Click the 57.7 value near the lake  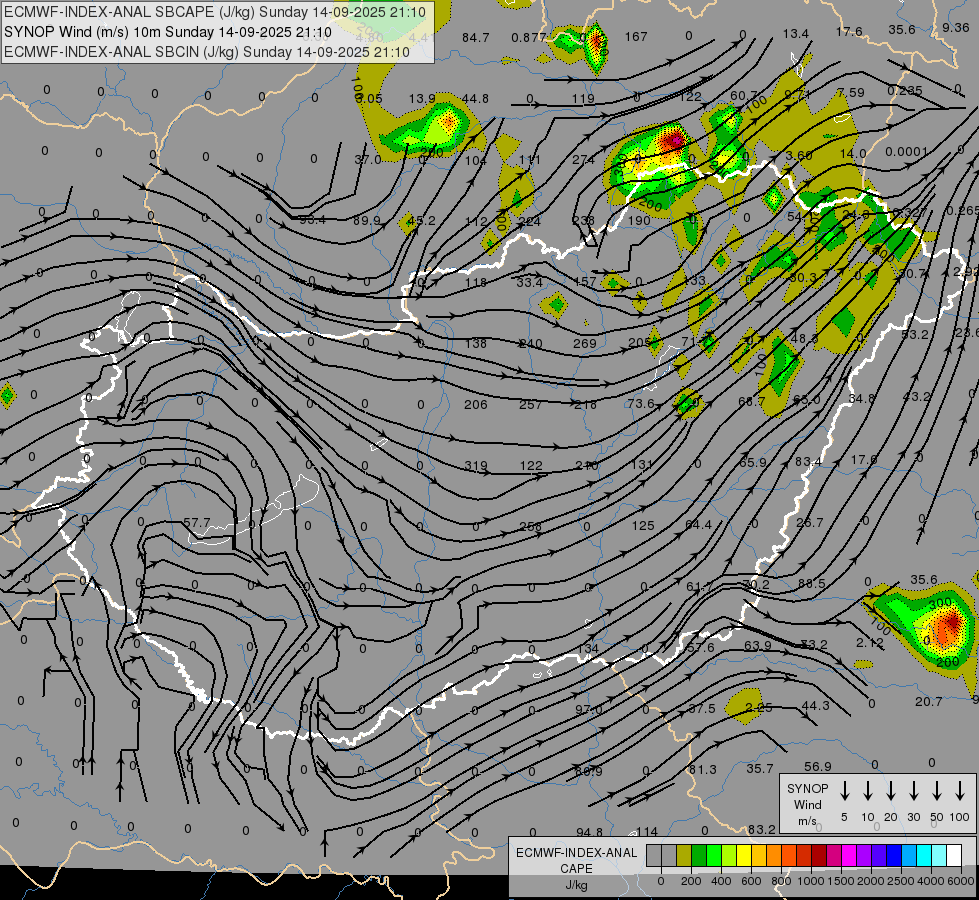coord(197,522)
